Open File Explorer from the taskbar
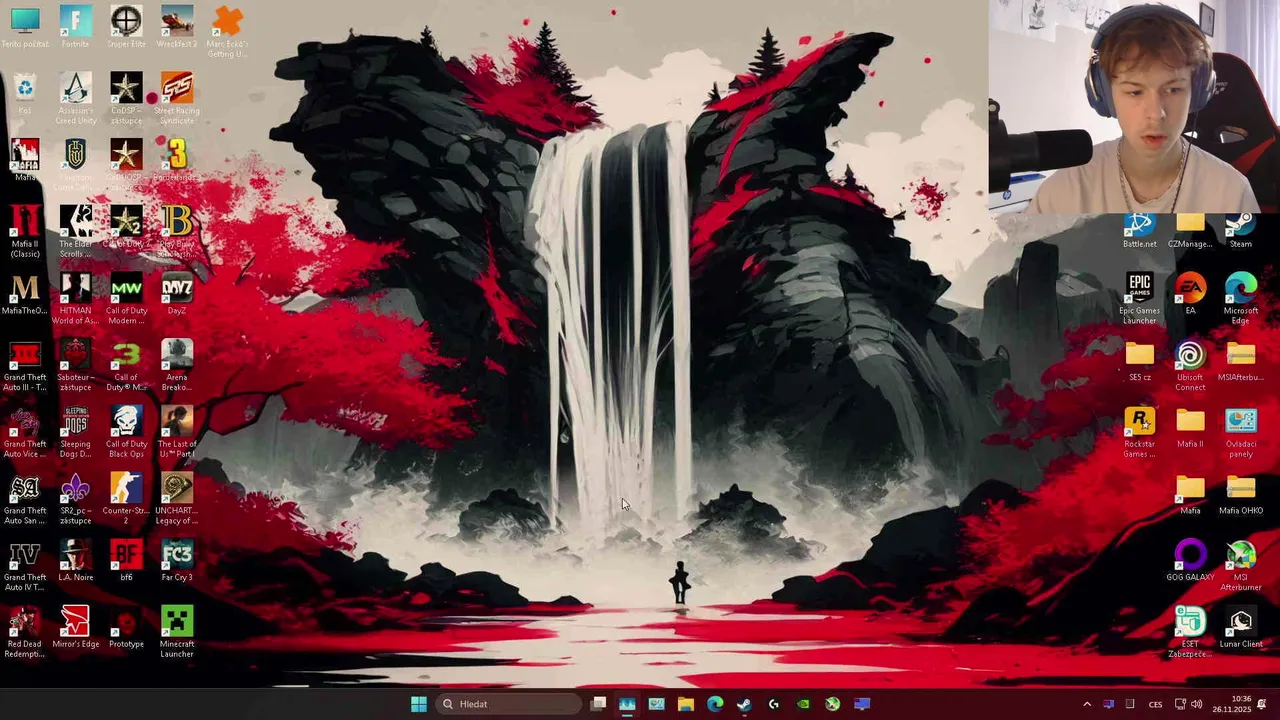This screenshot has width=1280, height=720. click(x=686, y=704)
